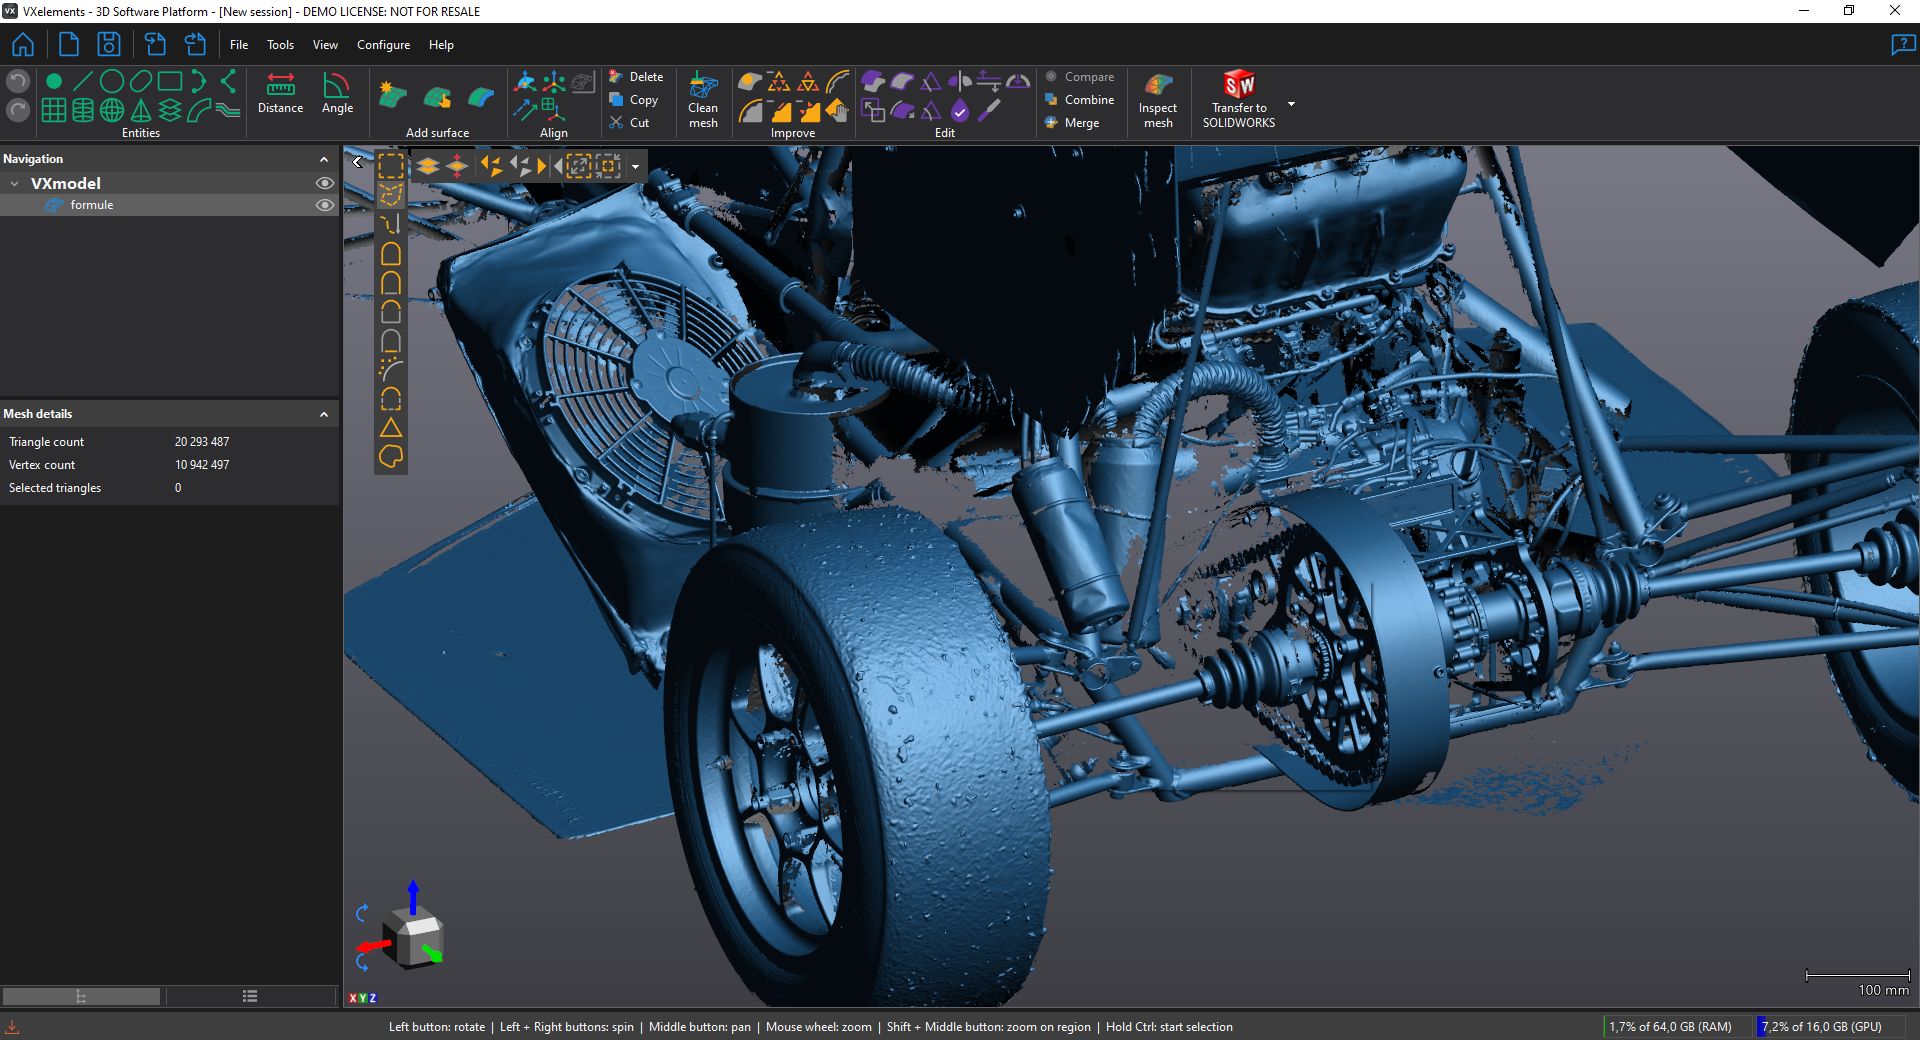Open the Transfer to SOLIDWORKS dropdown arrow
This screenshot has width=1920, height=1040.
pos(1291,104)
